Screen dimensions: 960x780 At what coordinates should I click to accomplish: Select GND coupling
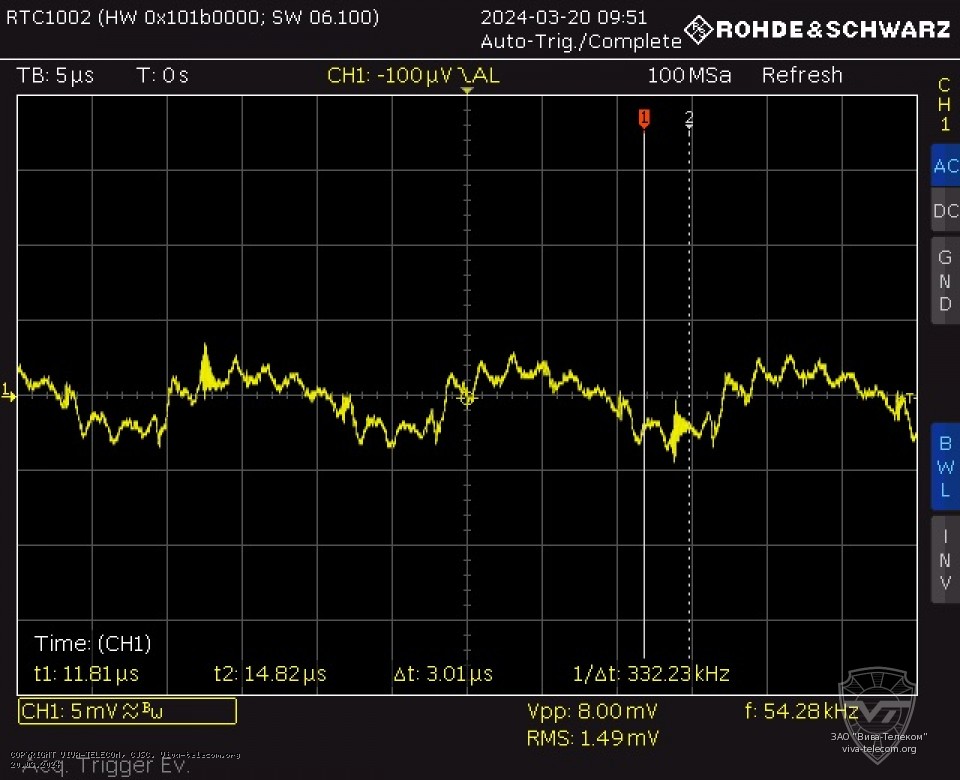(x=944, y=280)
